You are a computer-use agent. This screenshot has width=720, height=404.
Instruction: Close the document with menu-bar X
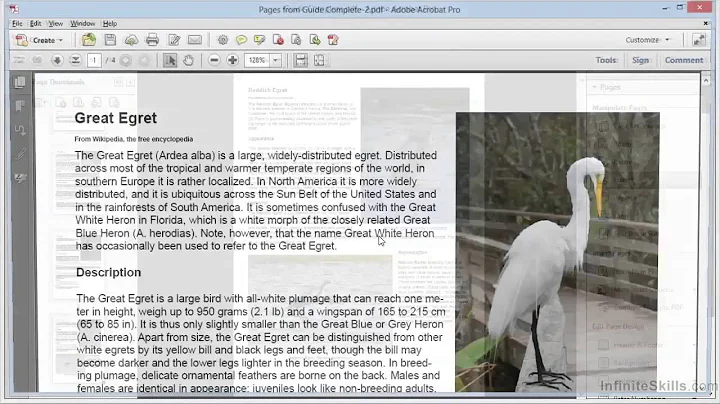point(705,23)
